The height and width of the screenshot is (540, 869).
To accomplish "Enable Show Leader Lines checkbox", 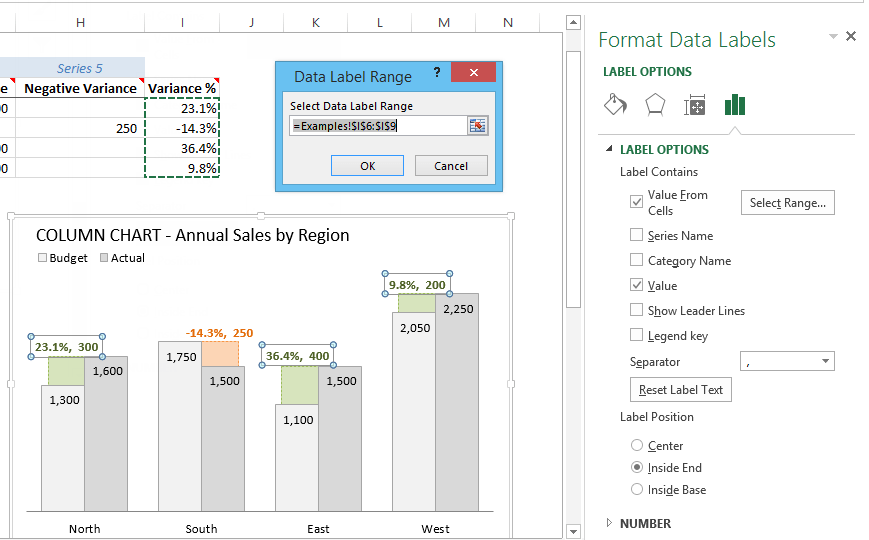I will pyautogui.click(x=636, y=310).
